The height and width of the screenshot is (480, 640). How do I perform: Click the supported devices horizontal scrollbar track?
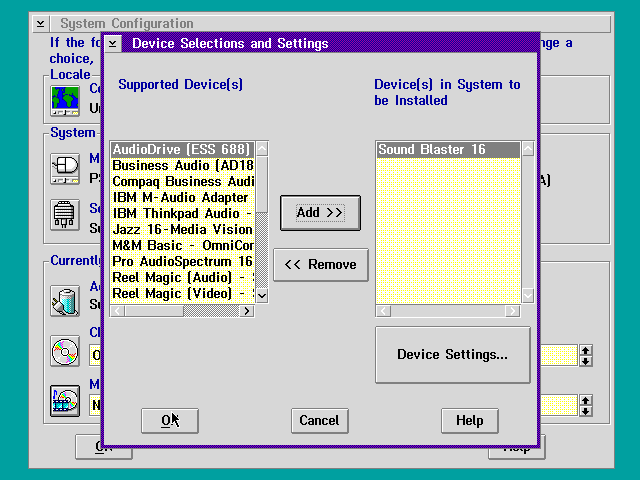[211, 311]
